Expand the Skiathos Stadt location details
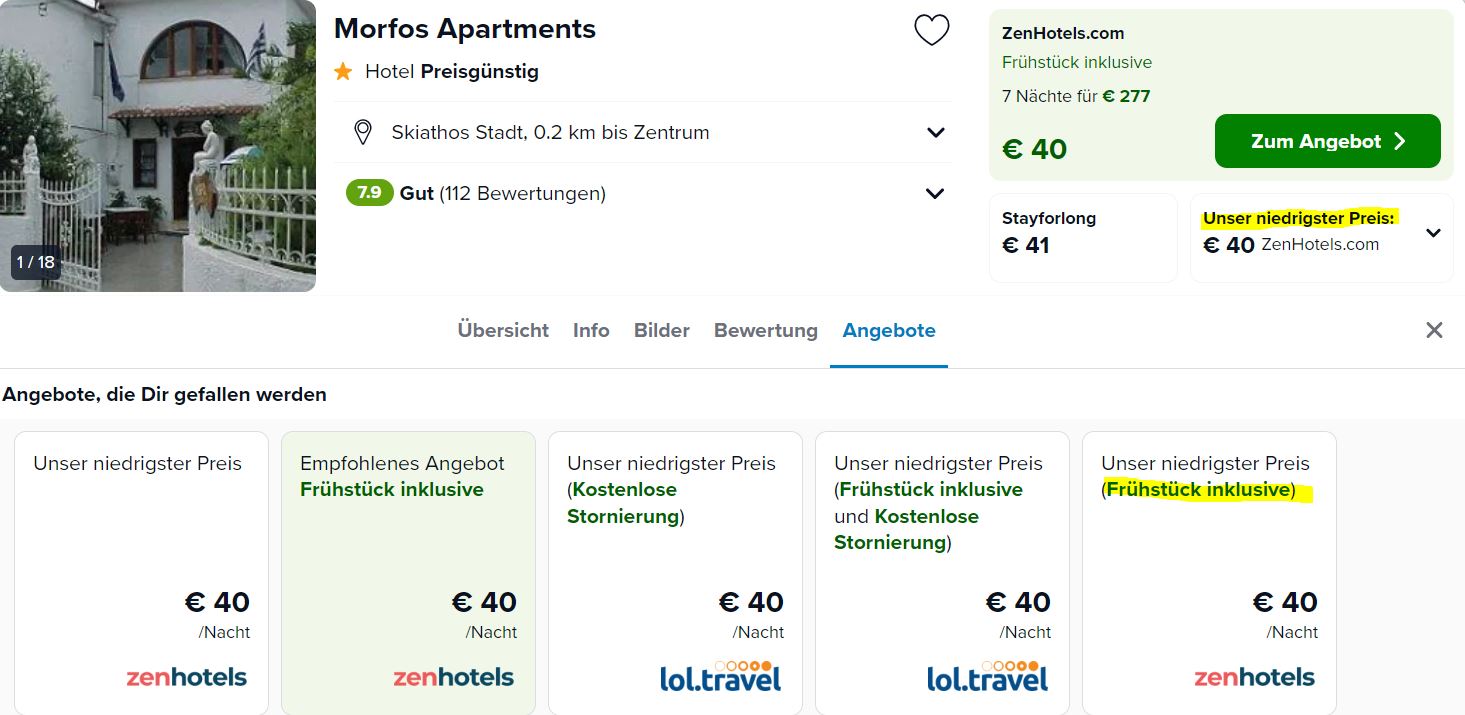The image size is (1465, 715). click(x=935, y=132)
